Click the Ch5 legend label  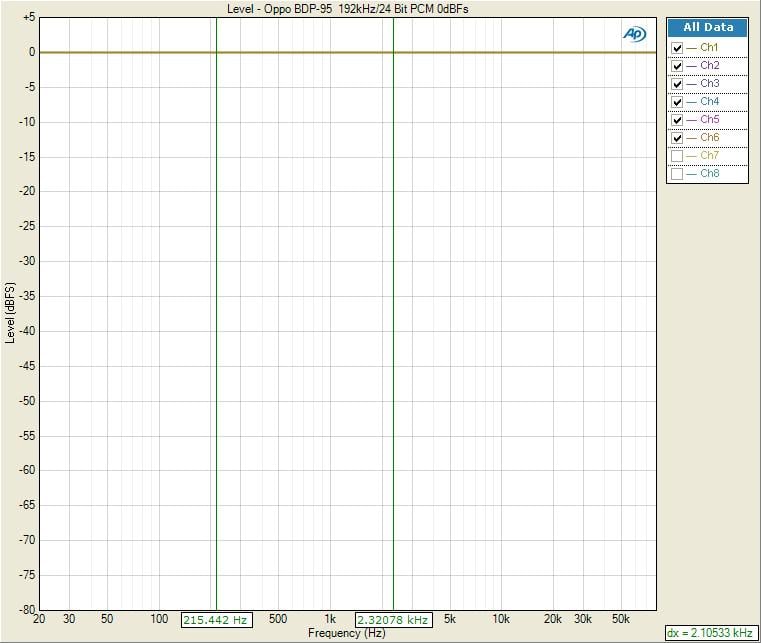point(710,119)
